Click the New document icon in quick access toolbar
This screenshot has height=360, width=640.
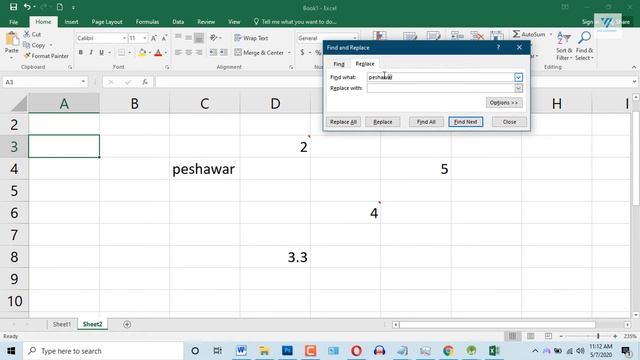(x=60, y=7)
